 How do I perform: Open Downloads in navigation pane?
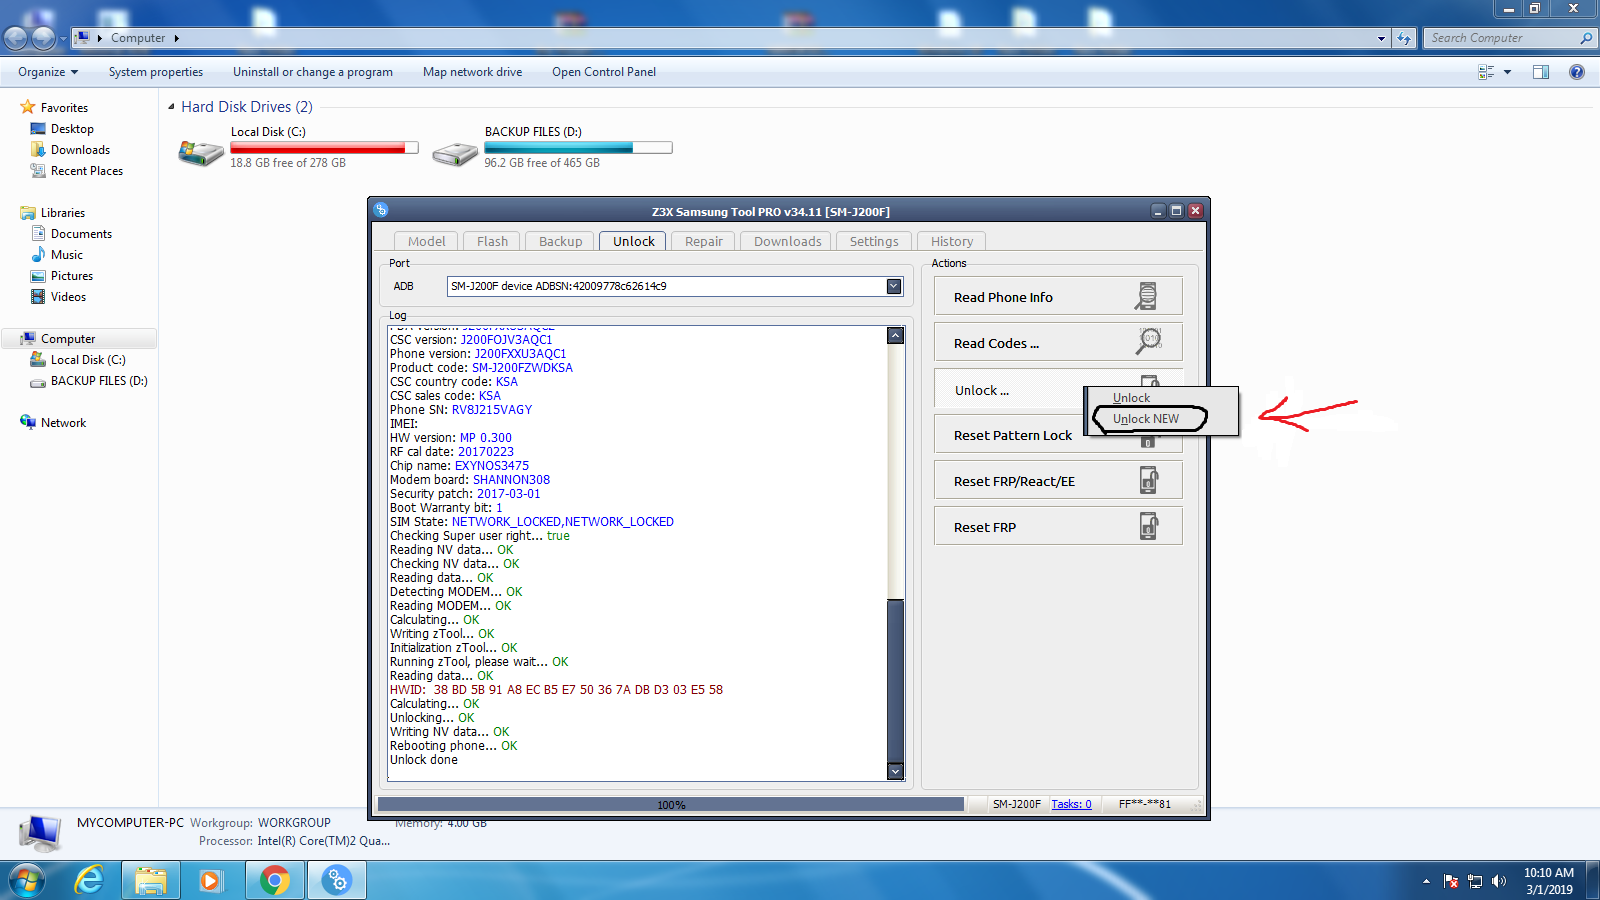(80, 150)
